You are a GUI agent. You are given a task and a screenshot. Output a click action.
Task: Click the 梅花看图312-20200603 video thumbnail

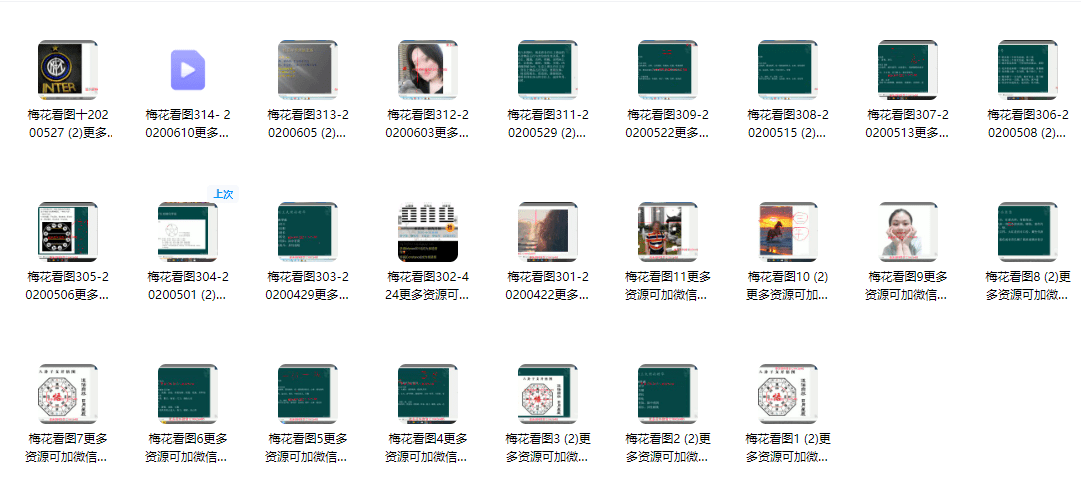[427, 70]
